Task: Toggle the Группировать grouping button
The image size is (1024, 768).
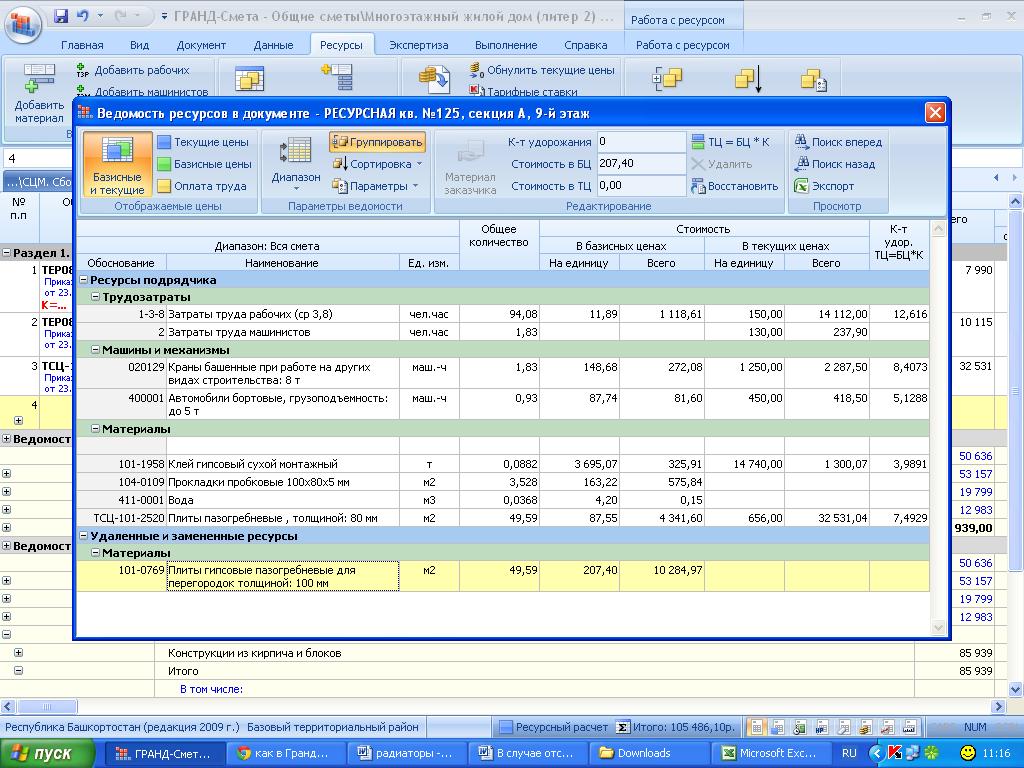Action: pyautogui.click(x=377, y=142)
